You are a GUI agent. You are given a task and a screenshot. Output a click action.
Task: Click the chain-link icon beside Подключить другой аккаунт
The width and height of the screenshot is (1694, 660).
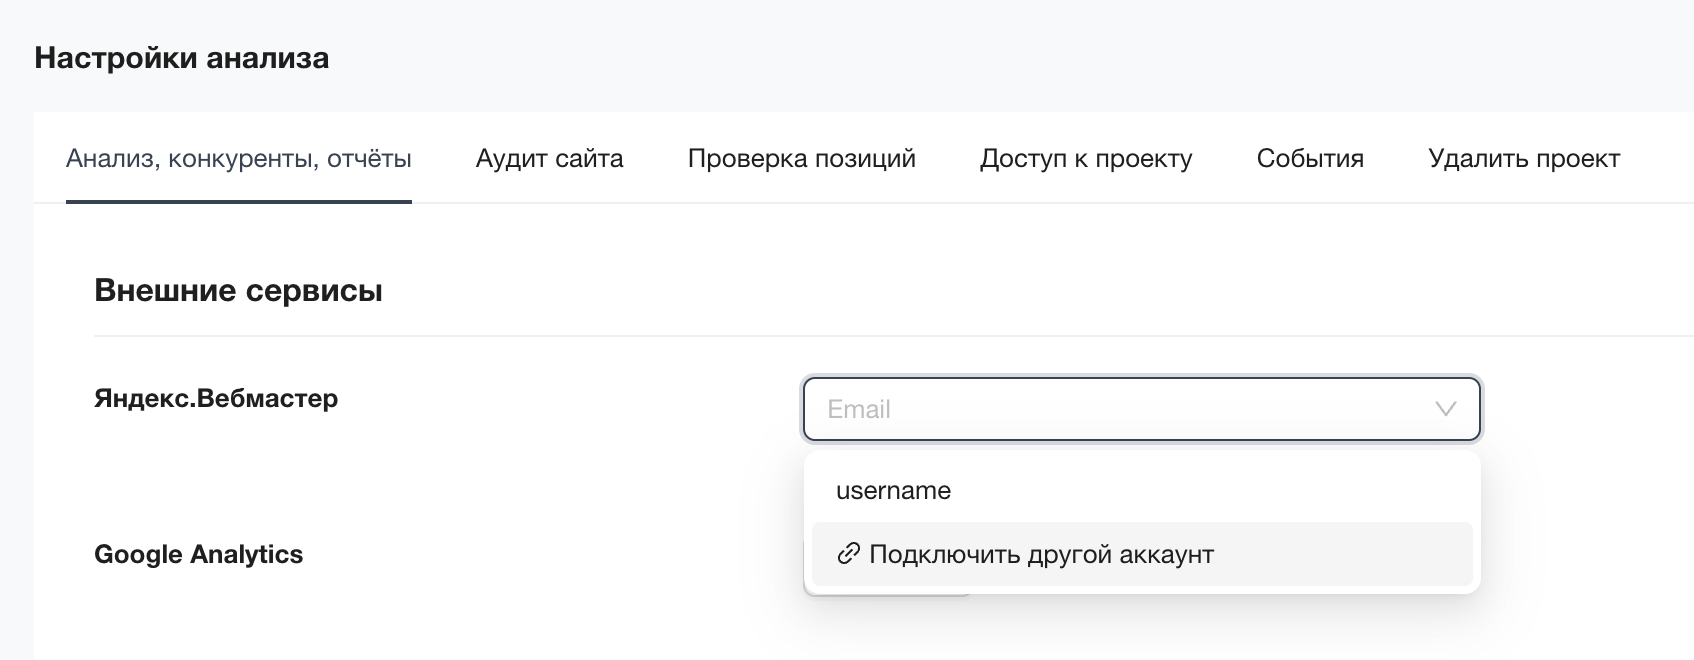848,554
